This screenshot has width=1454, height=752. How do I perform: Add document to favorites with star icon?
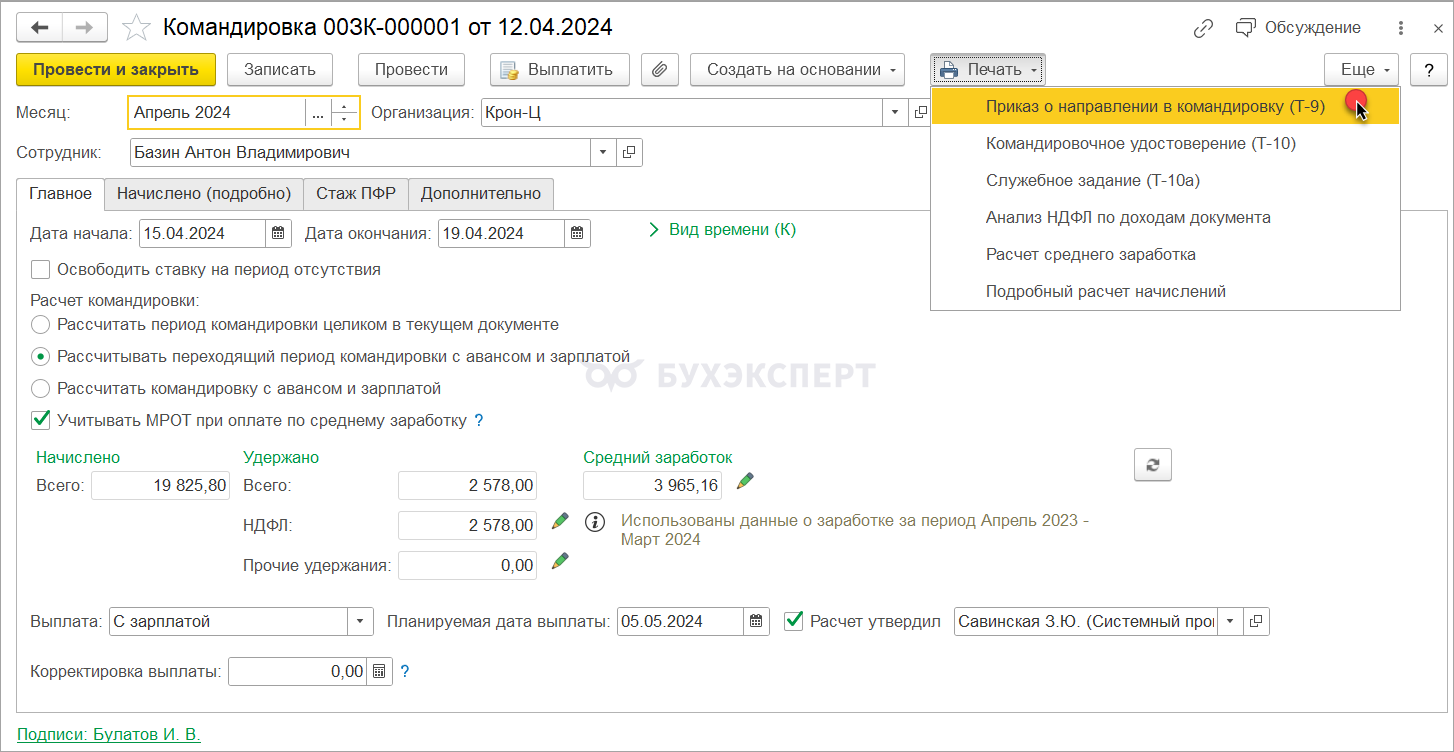pyautogui.click(x=138, y=27)
